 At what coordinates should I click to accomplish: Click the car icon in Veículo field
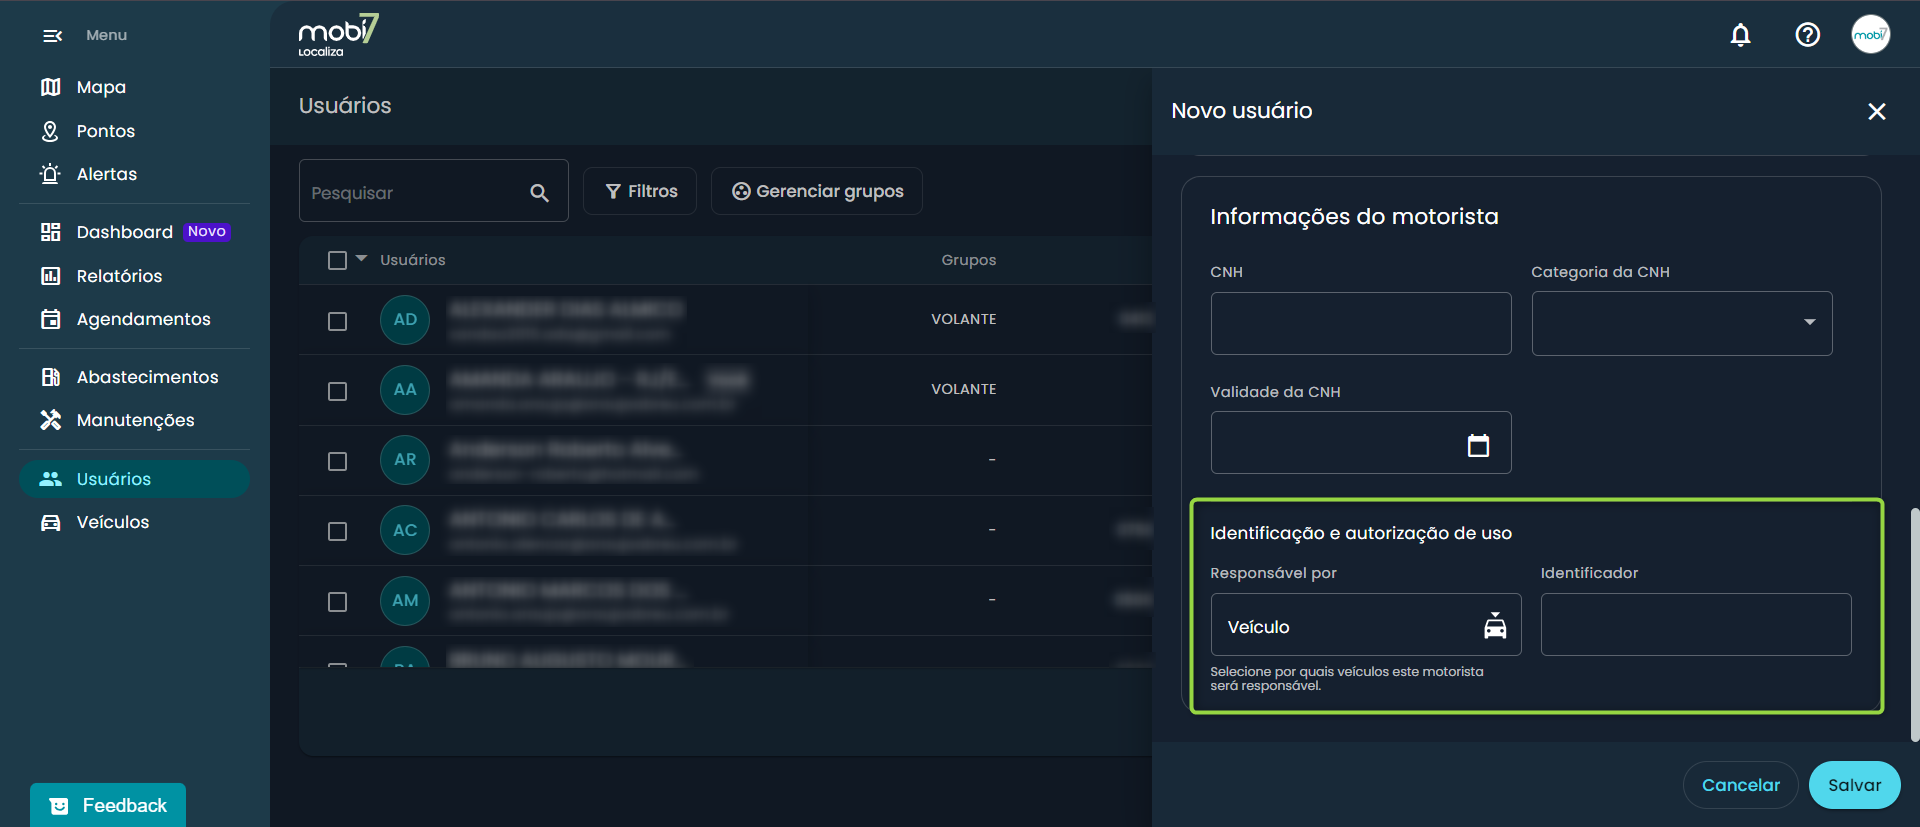1495,626
